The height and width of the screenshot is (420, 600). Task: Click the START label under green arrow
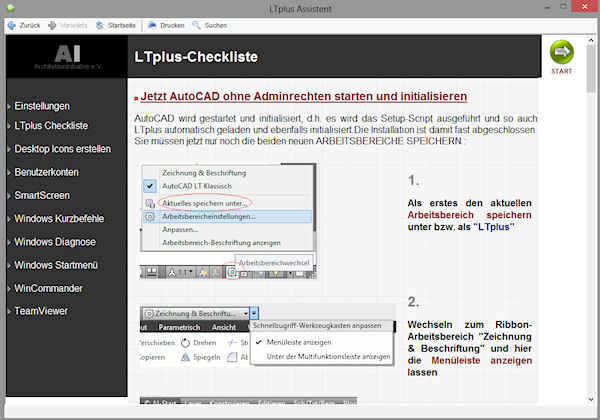(x=562, y=71)
